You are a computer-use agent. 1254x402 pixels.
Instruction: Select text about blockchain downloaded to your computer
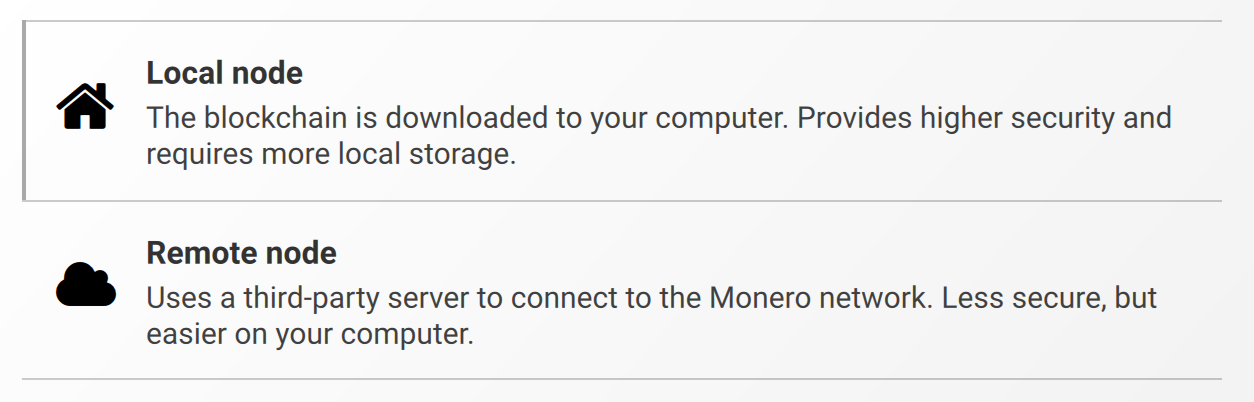[x=467, y=118]
